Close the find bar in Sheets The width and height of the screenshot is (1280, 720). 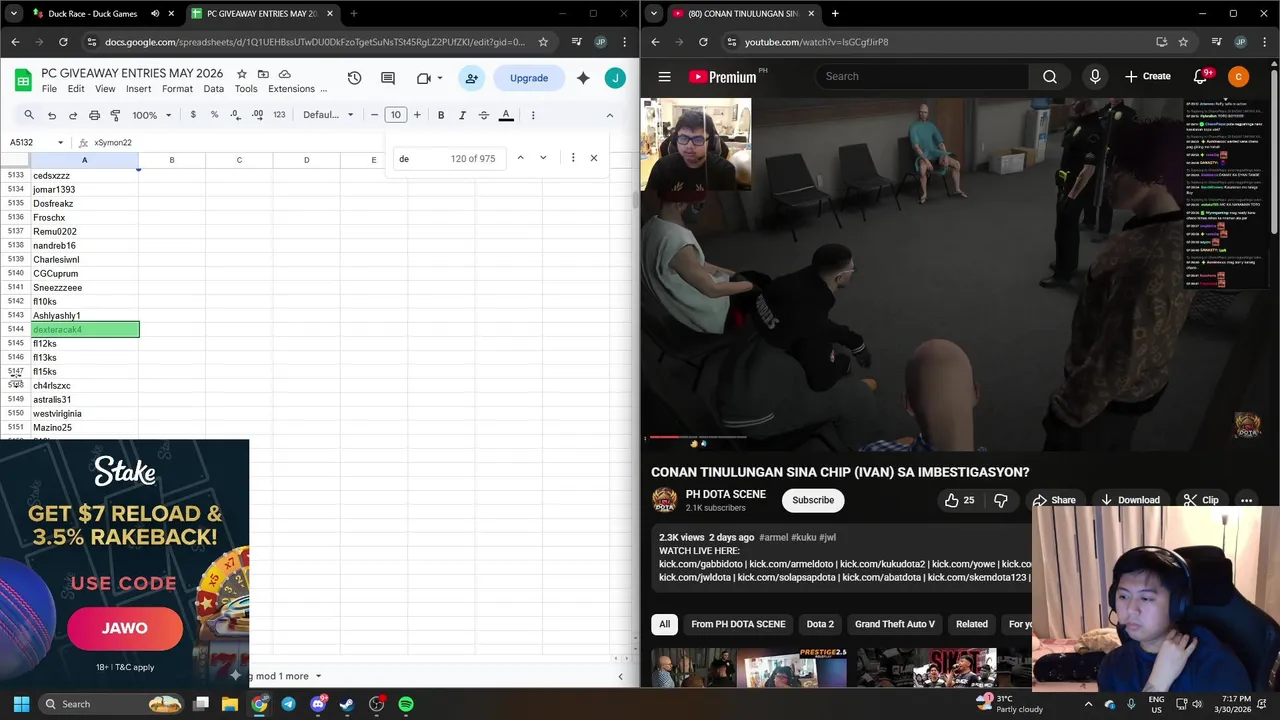pyautogui.click(x=594, y=158)
